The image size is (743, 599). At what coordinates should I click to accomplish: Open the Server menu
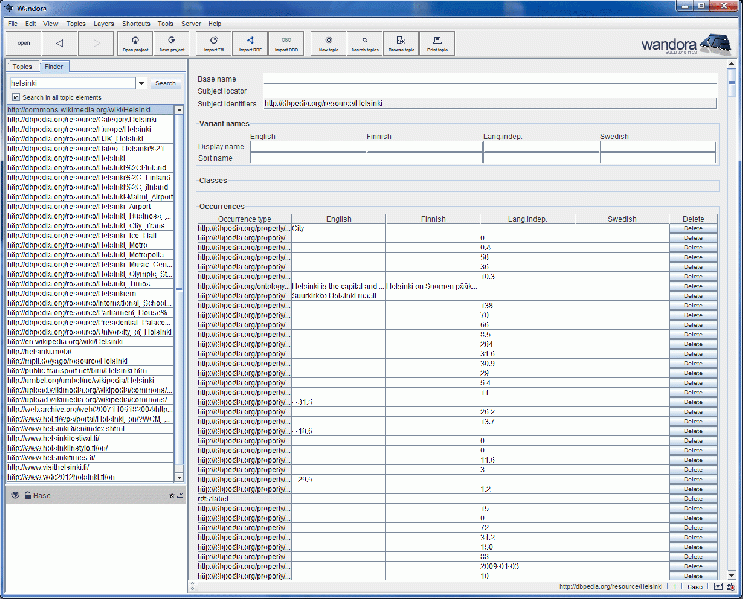[x=191, y=22]
